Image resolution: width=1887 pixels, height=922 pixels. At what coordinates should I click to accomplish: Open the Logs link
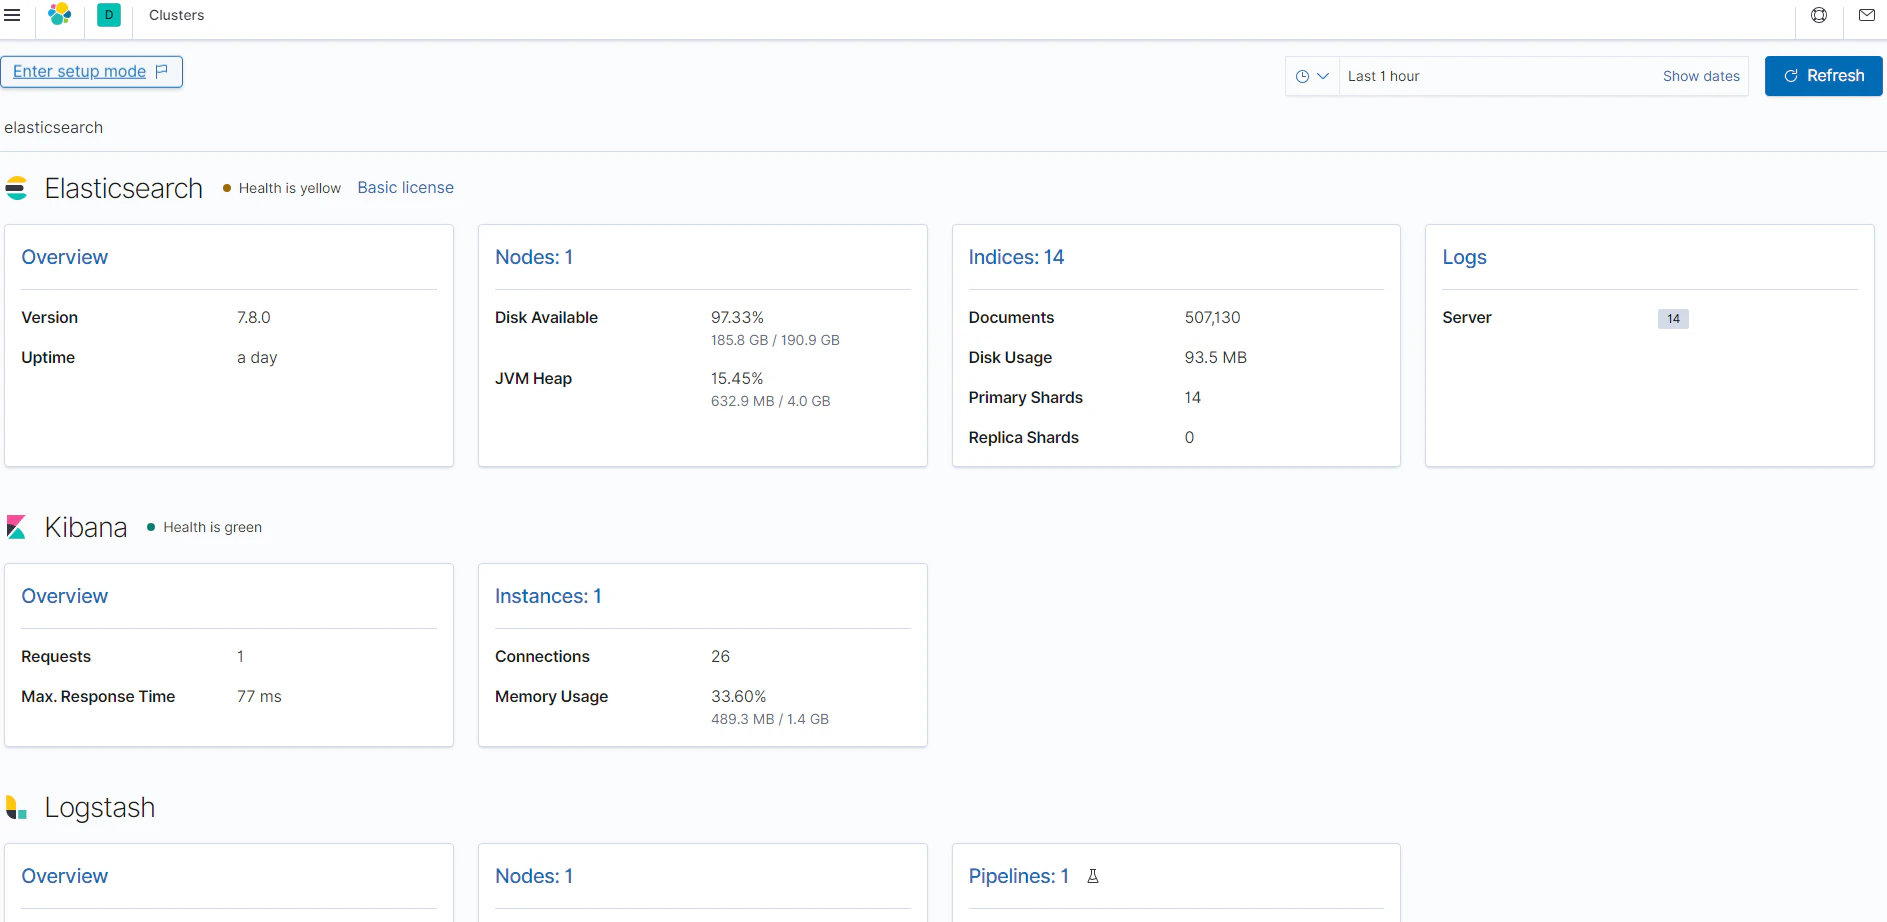[x=1464, y=257]
